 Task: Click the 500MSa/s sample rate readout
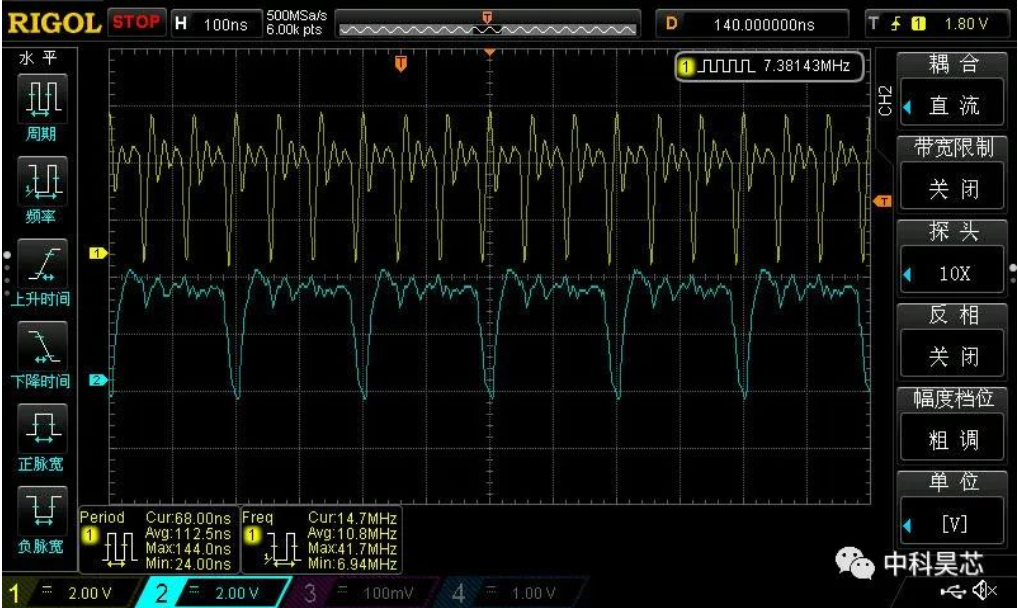pyautogui.click(x=297, y=16)
